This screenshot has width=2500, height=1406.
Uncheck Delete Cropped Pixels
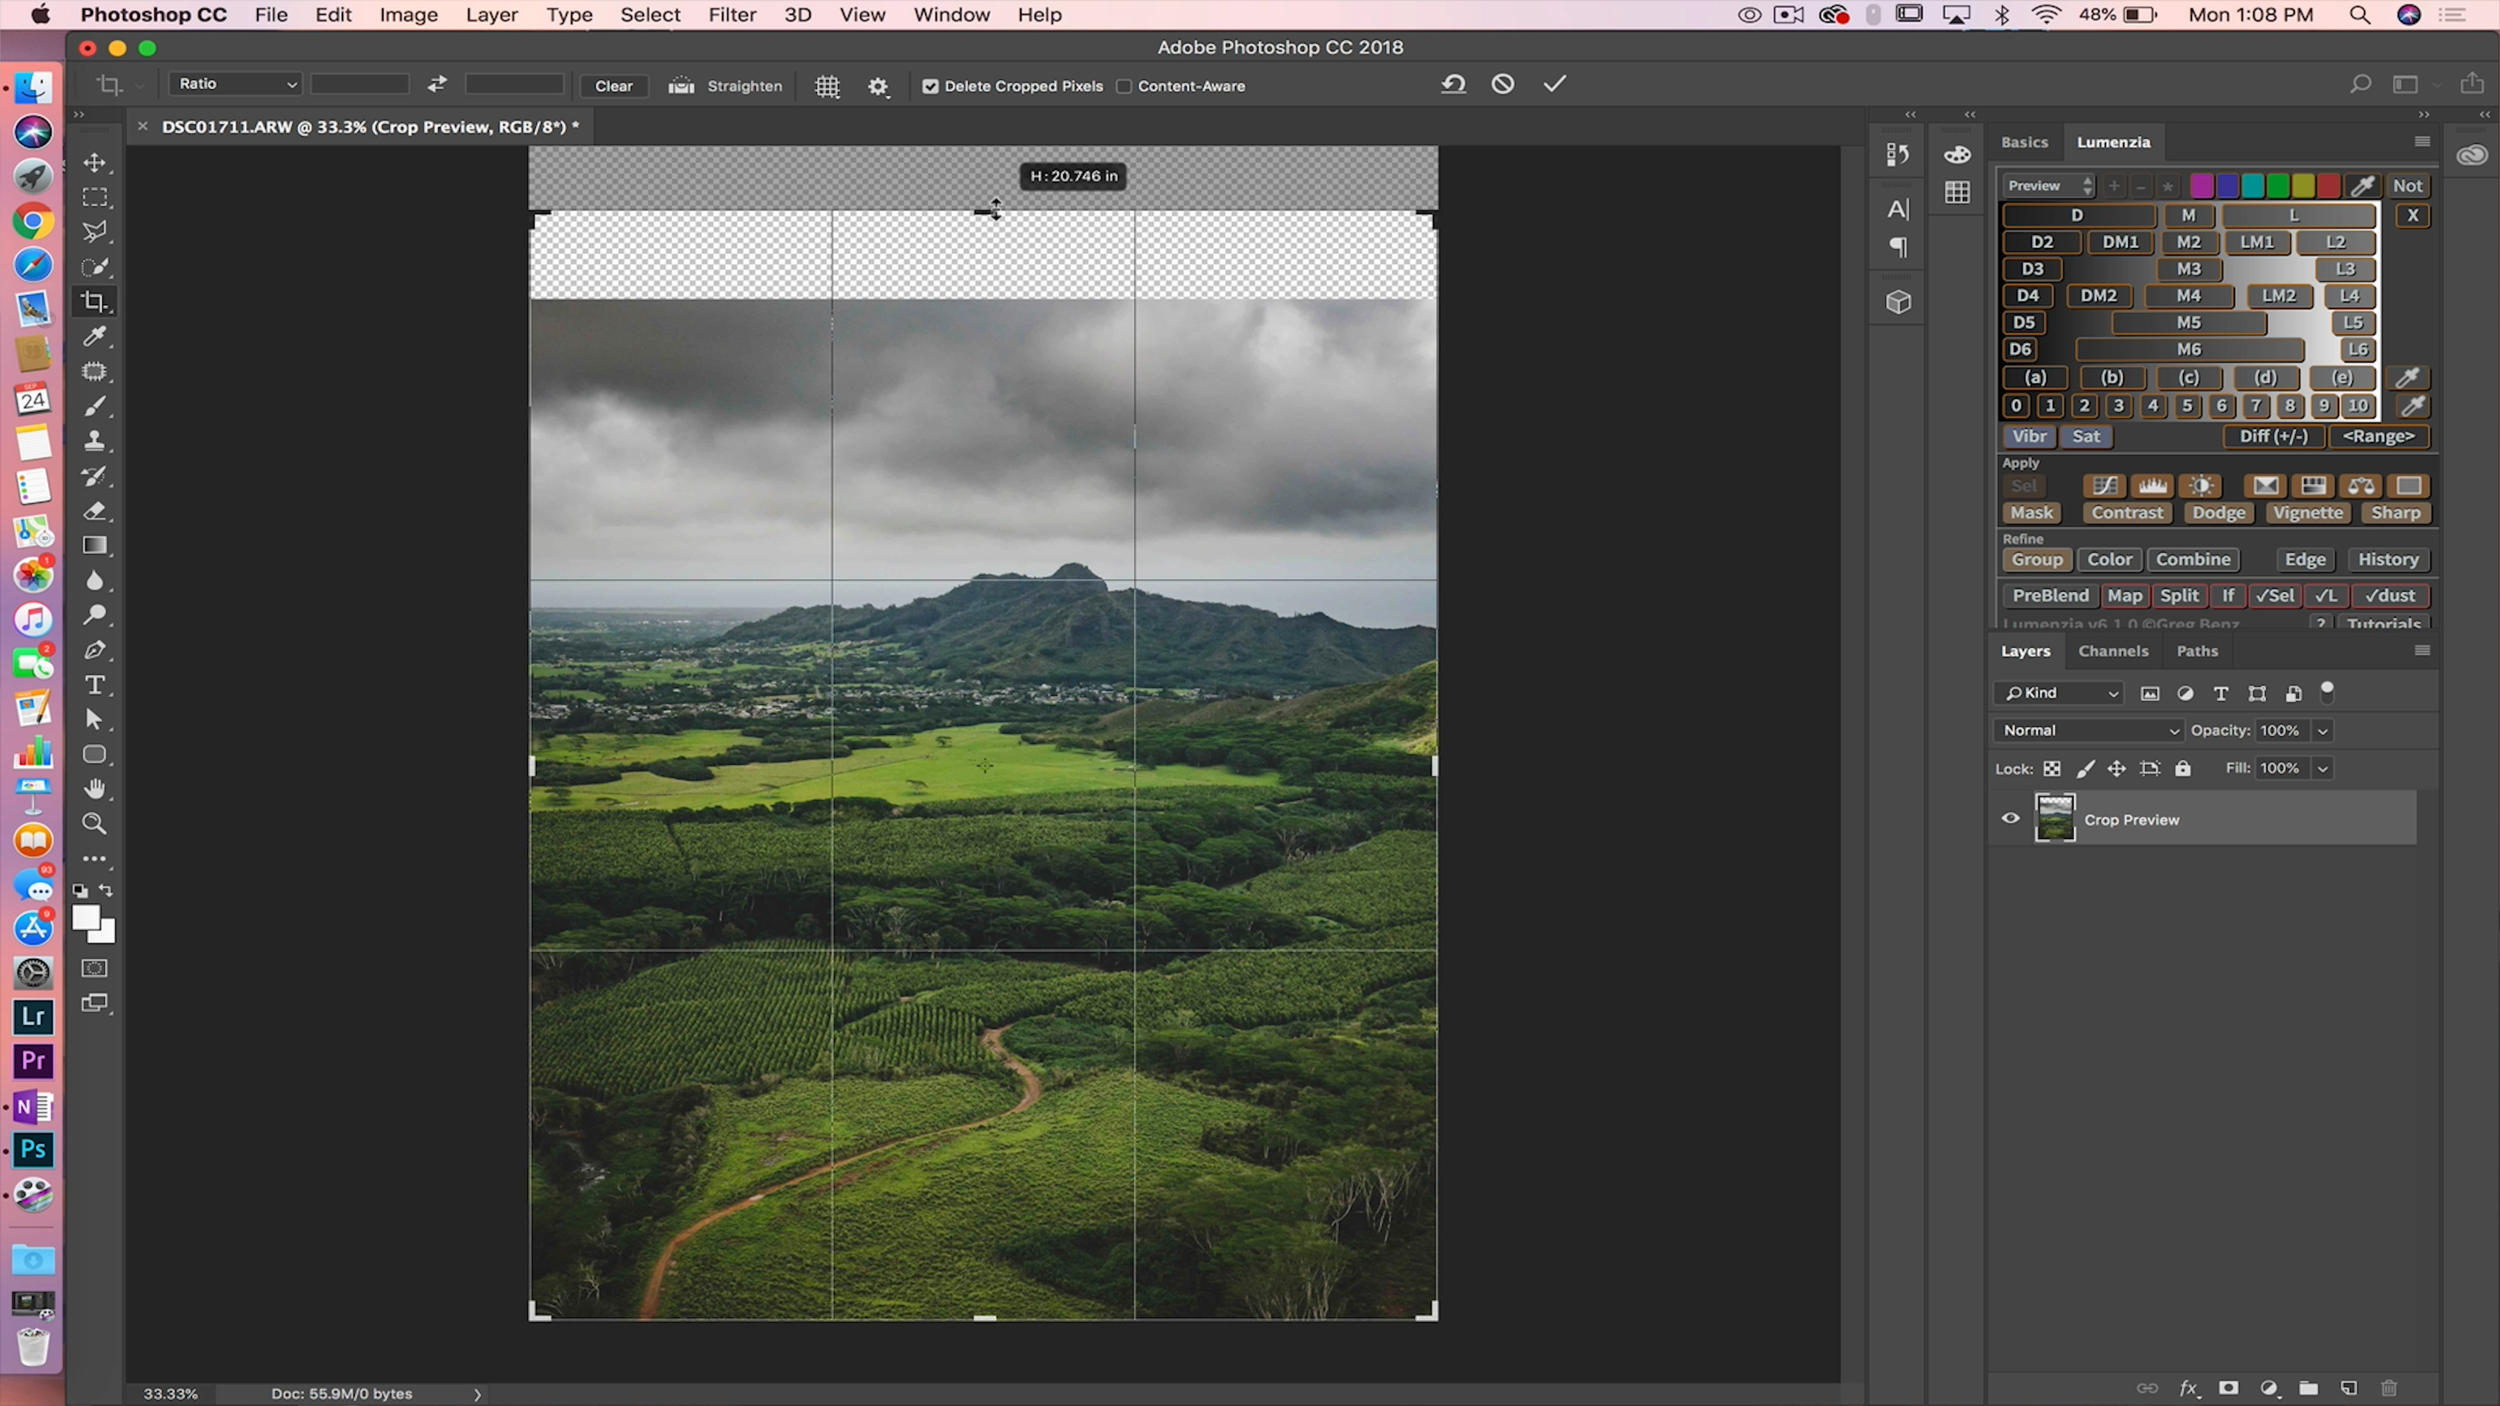click(931, 86)
